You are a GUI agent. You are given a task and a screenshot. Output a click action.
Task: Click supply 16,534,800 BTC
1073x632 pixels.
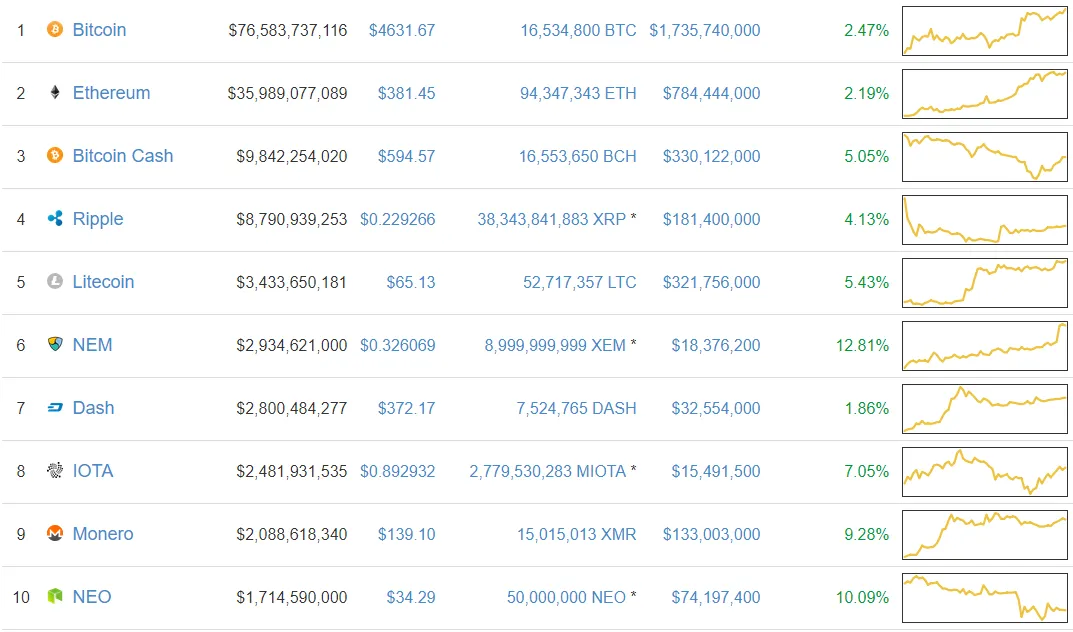578,31
